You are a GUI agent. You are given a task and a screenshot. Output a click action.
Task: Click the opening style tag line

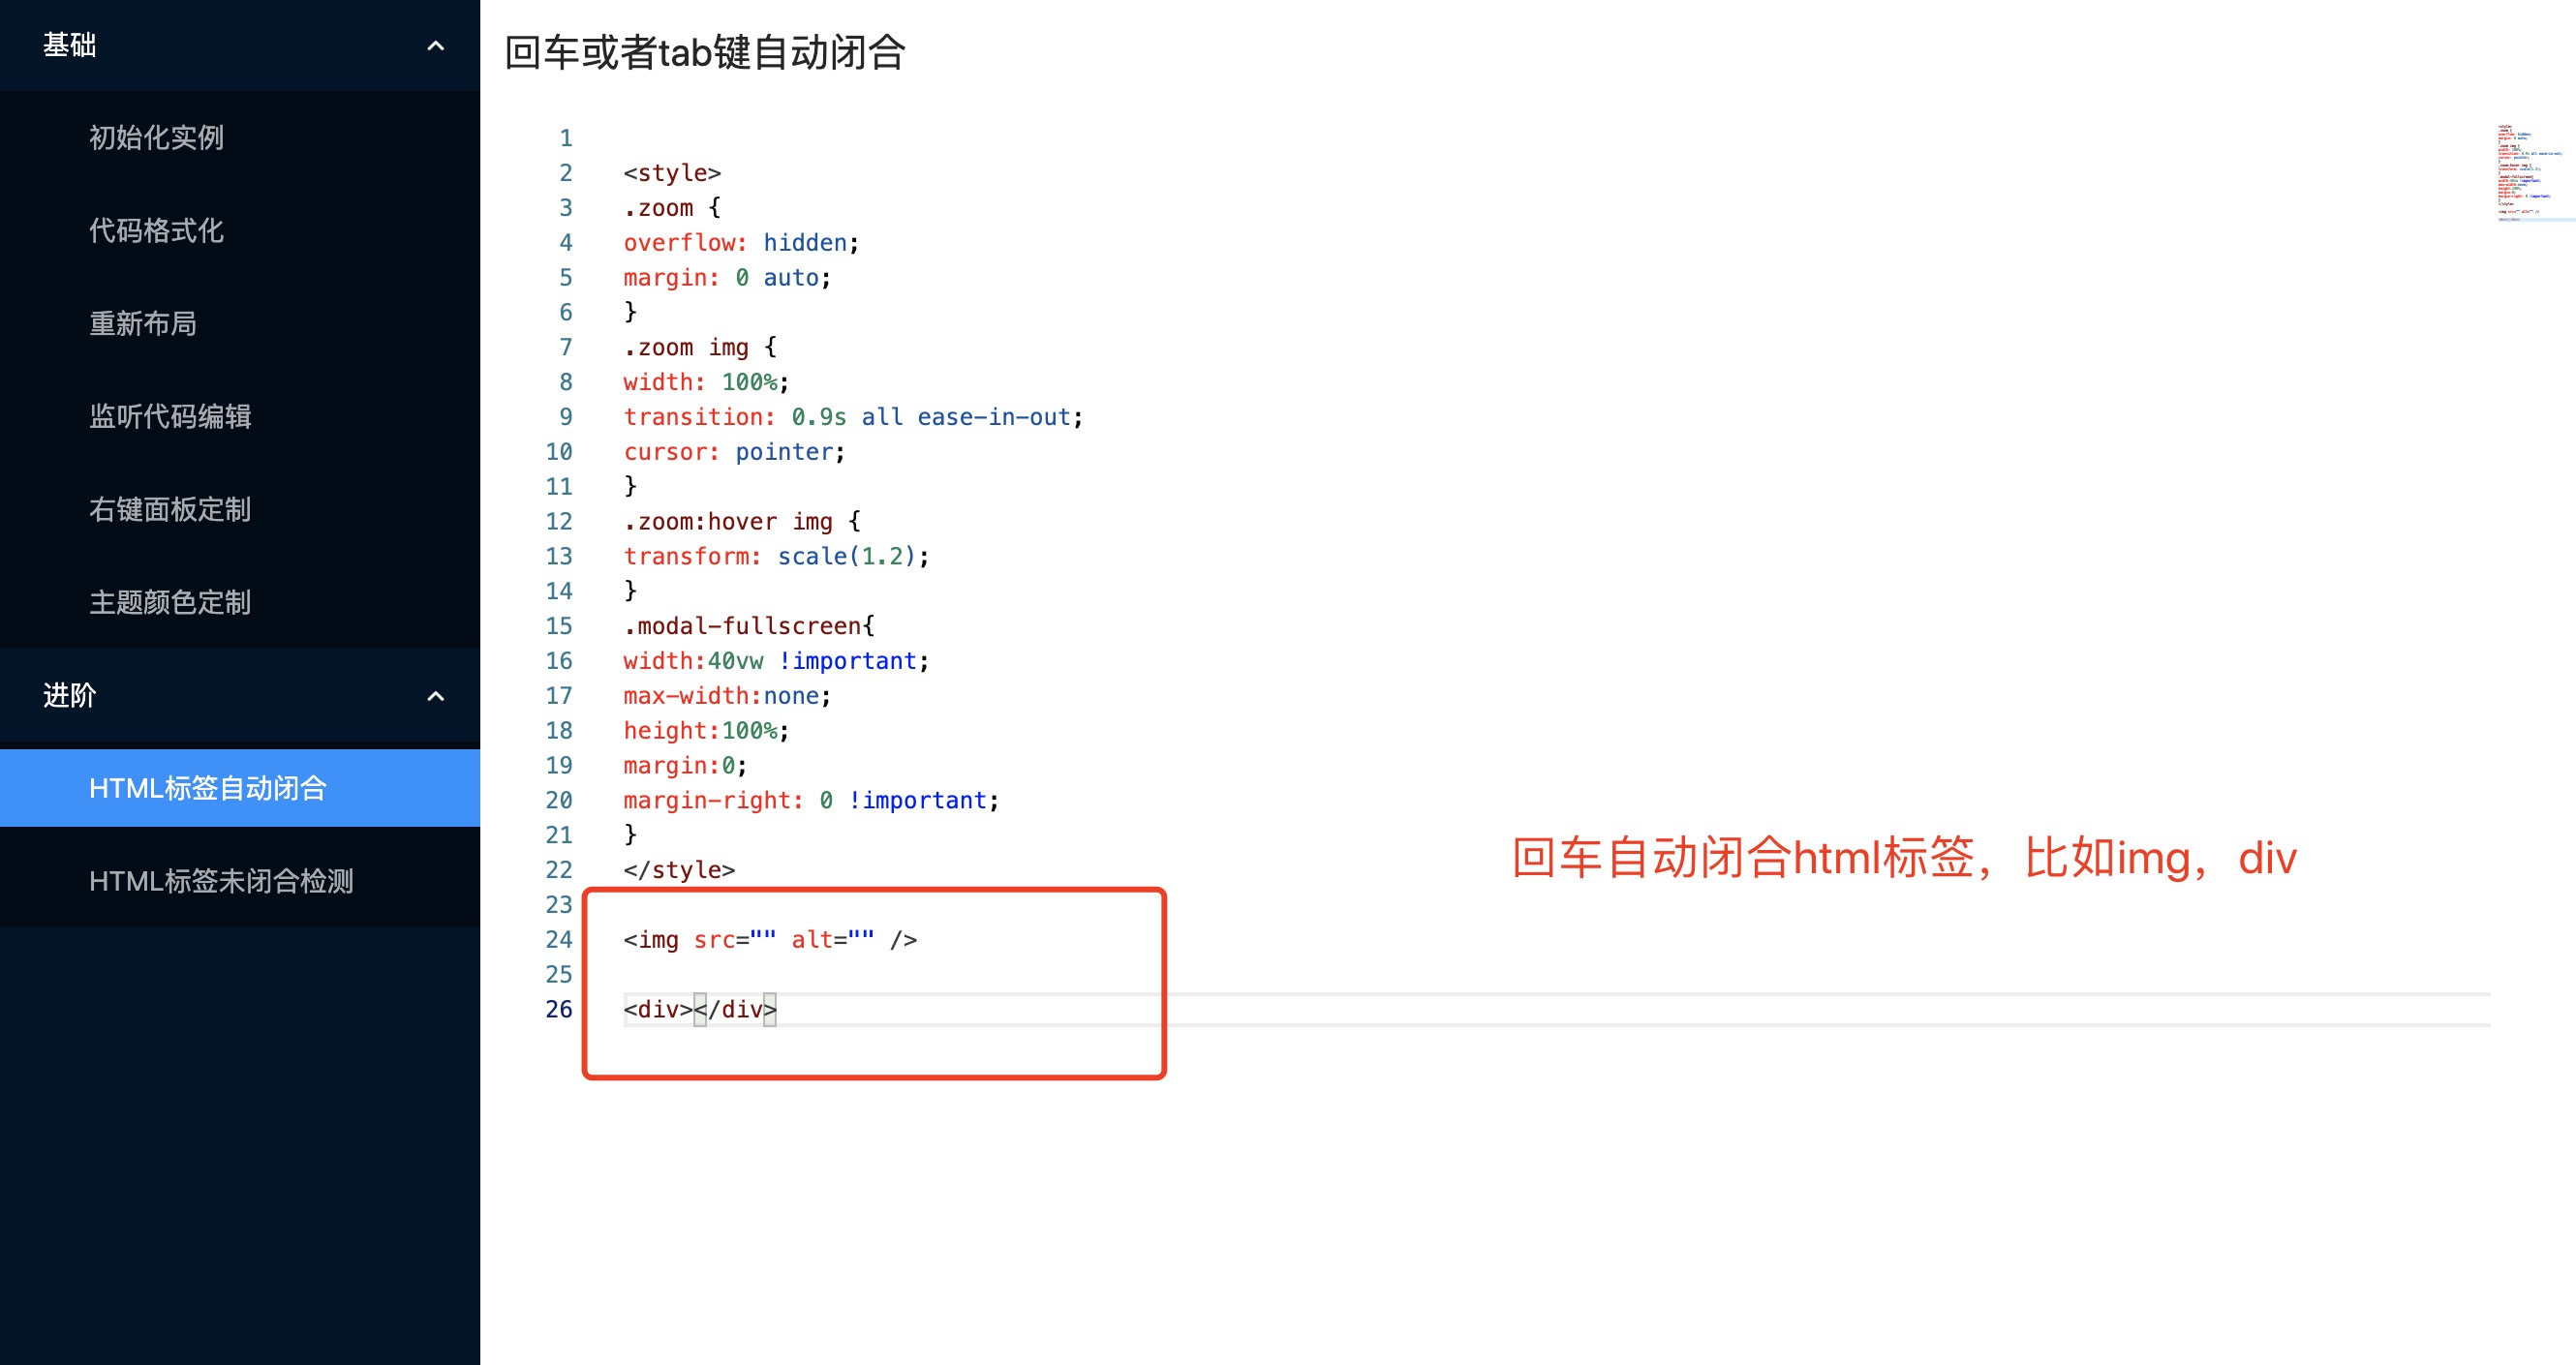tap(672, 173)
